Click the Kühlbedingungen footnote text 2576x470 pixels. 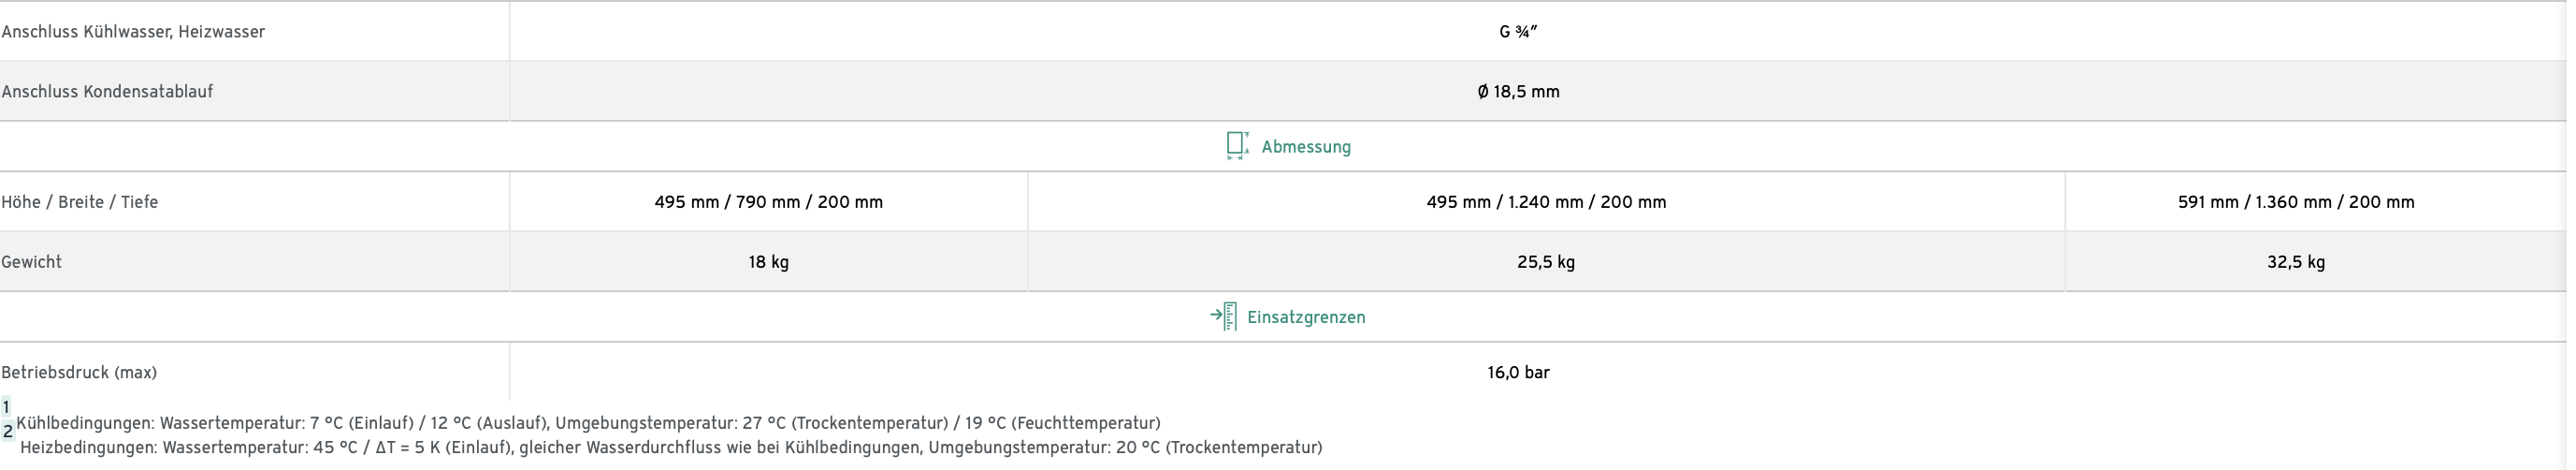tap(588, 423)
